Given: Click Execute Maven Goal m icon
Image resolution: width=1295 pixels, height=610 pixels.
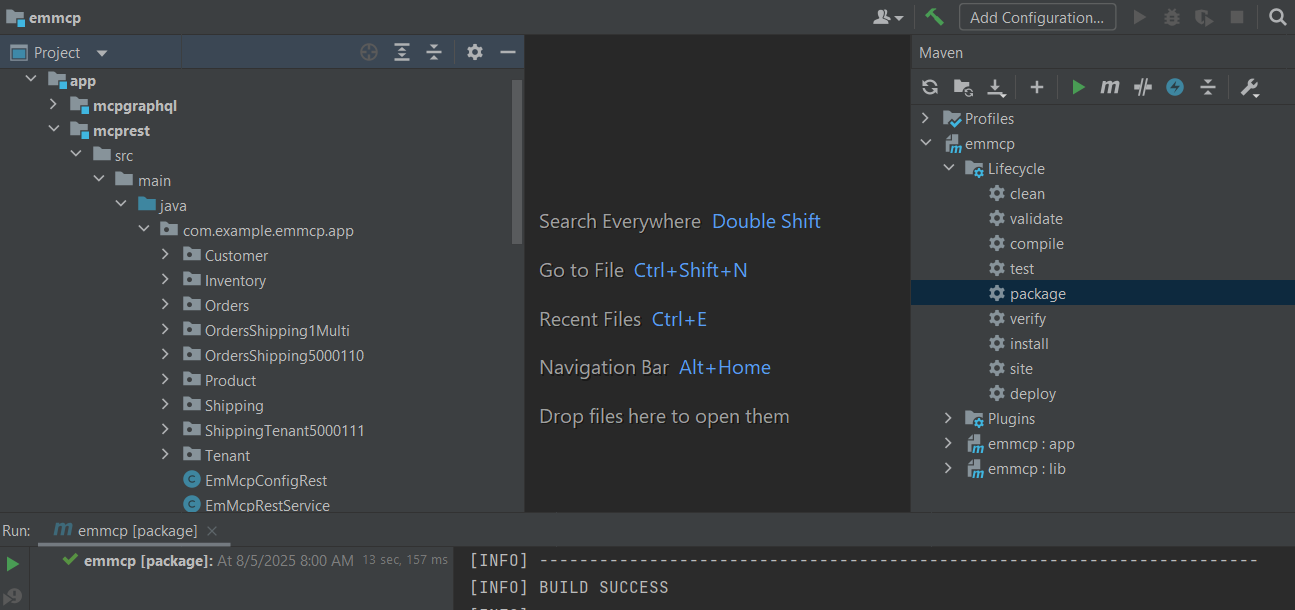Looking at the screenshot, I should [1110, 87].
